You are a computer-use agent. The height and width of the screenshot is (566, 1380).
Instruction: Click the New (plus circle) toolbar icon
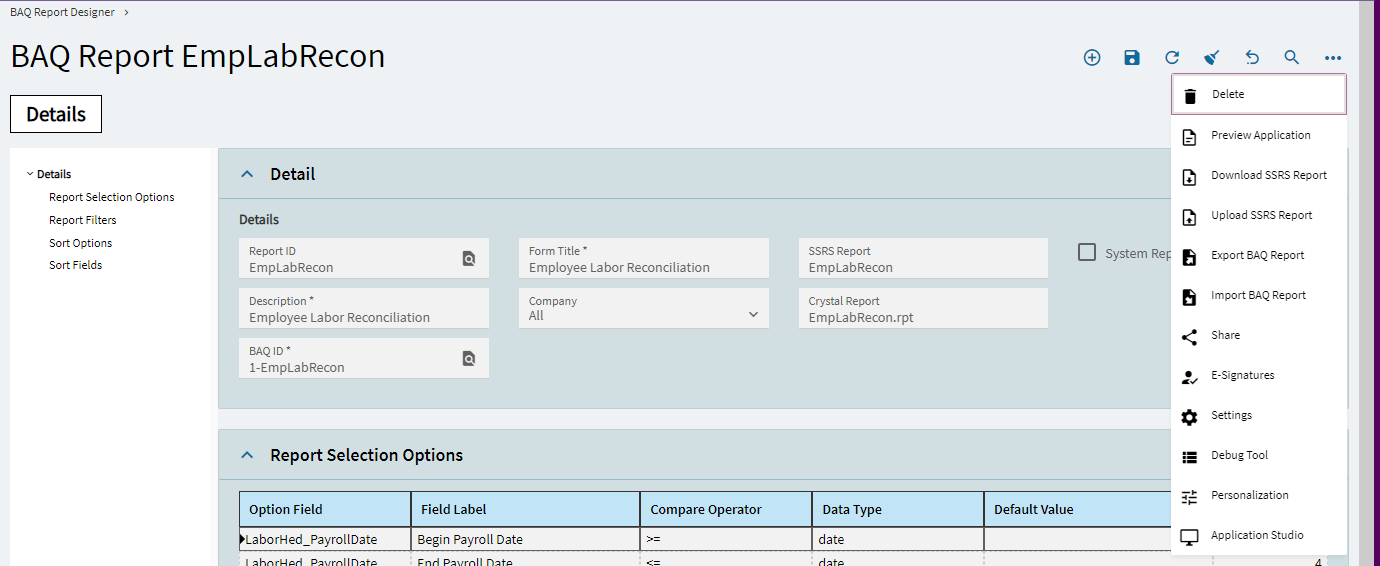click(x=1092, y=58)
